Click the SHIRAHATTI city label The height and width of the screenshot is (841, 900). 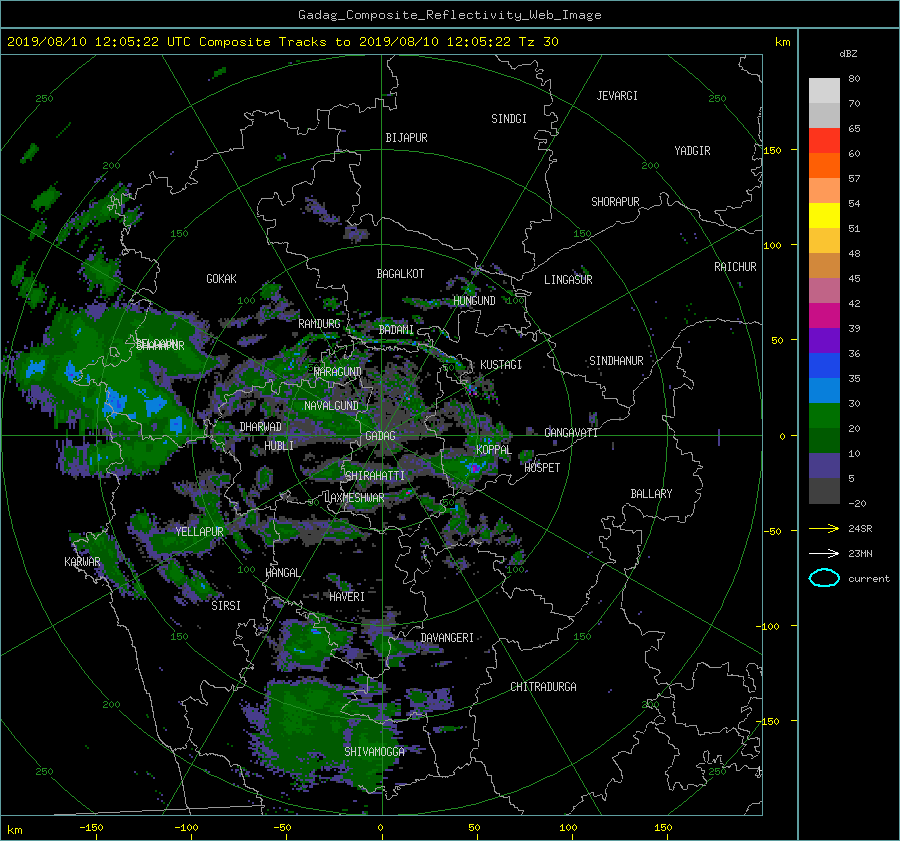click(x=375, y=476)
